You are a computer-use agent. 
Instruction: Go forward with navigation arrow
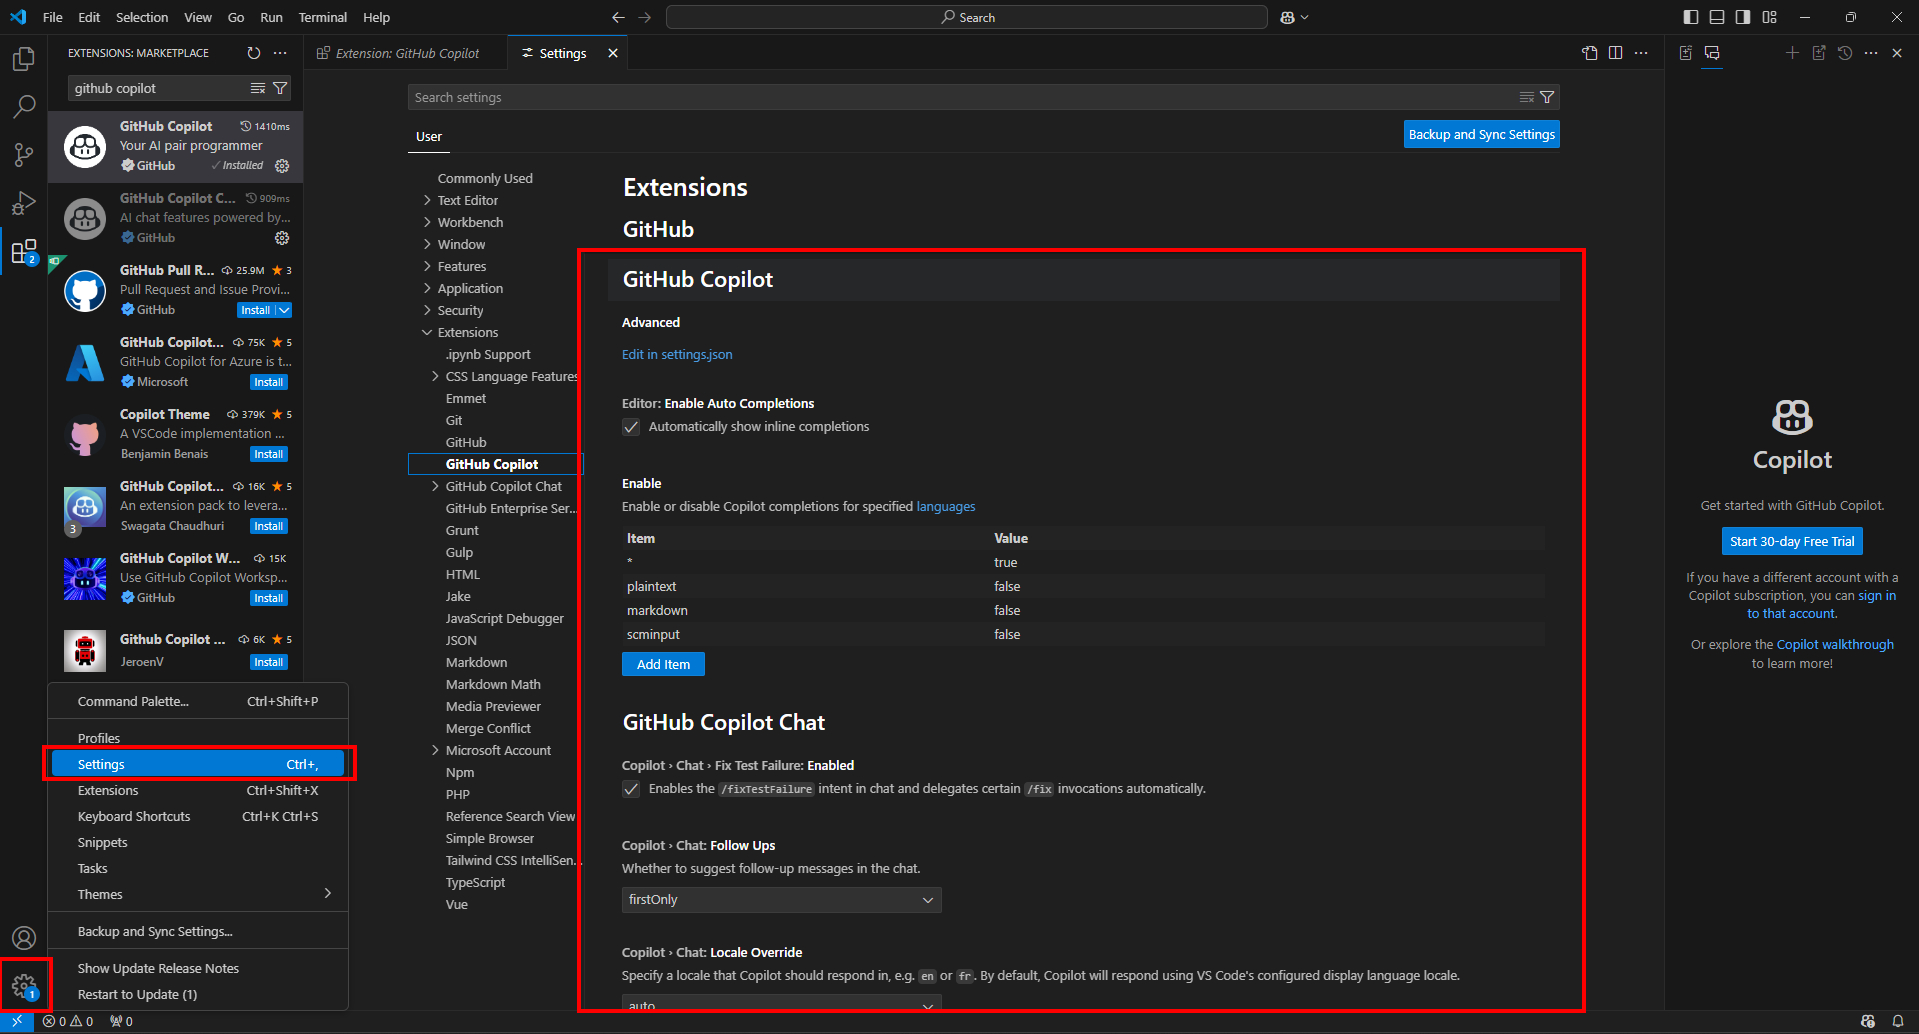point(645,17)
